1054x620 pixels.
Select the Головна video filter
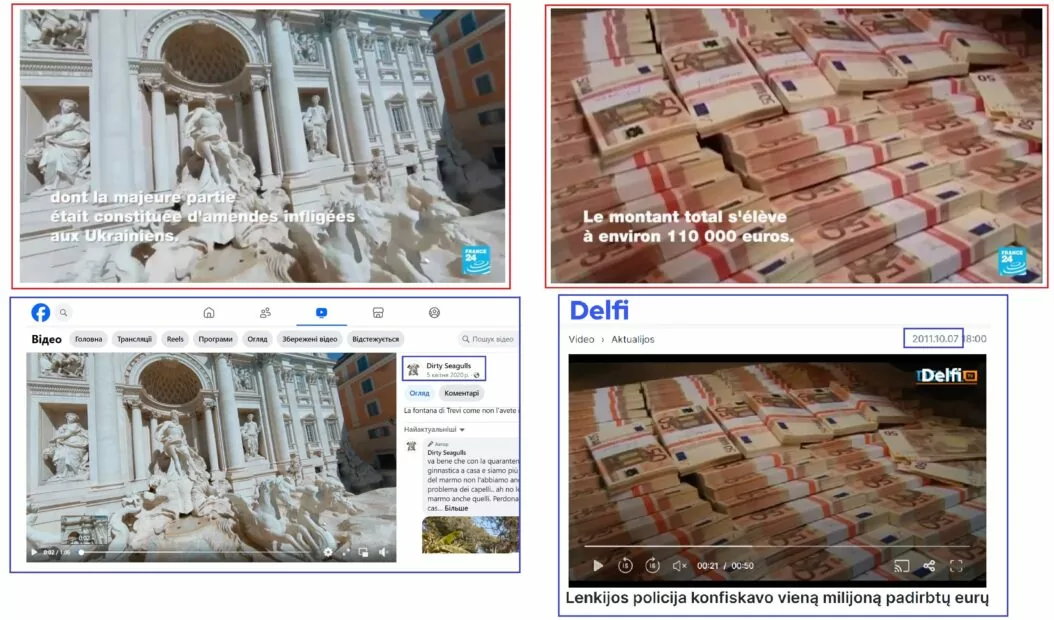(x=89, y=339)
